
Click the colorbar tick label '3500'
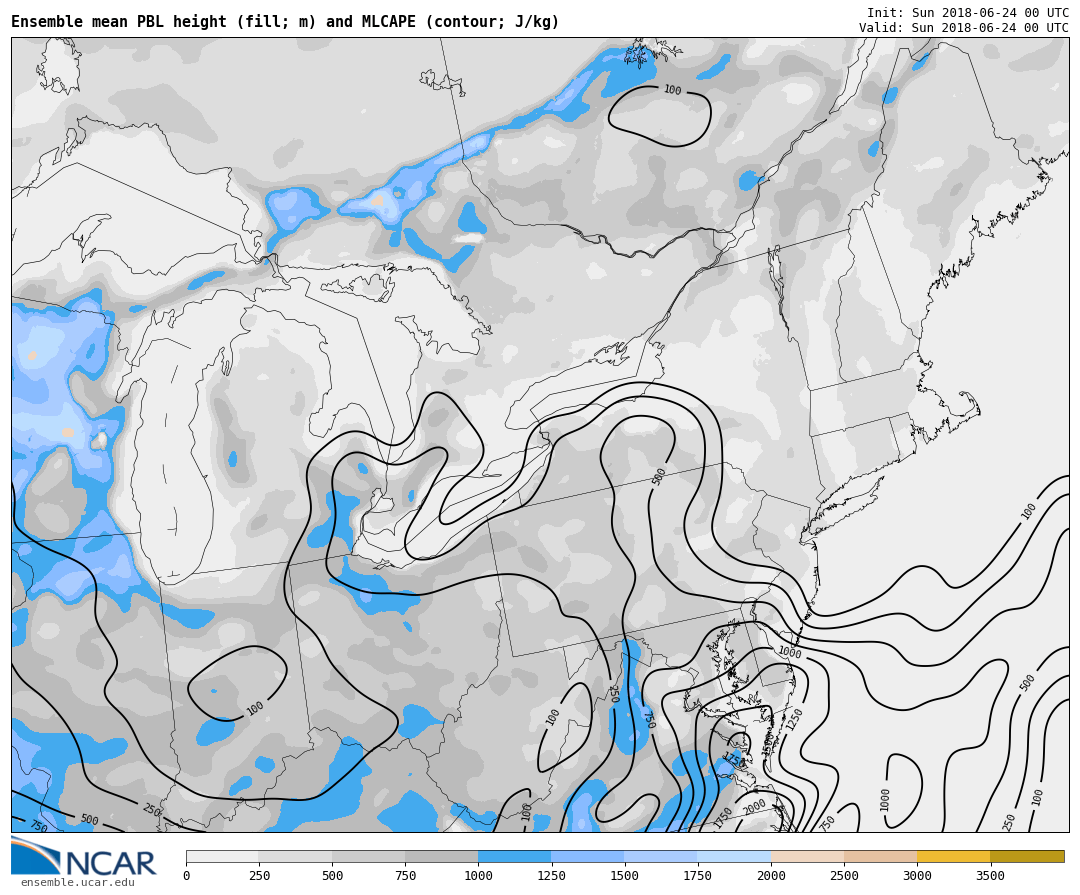pos(990,876)
